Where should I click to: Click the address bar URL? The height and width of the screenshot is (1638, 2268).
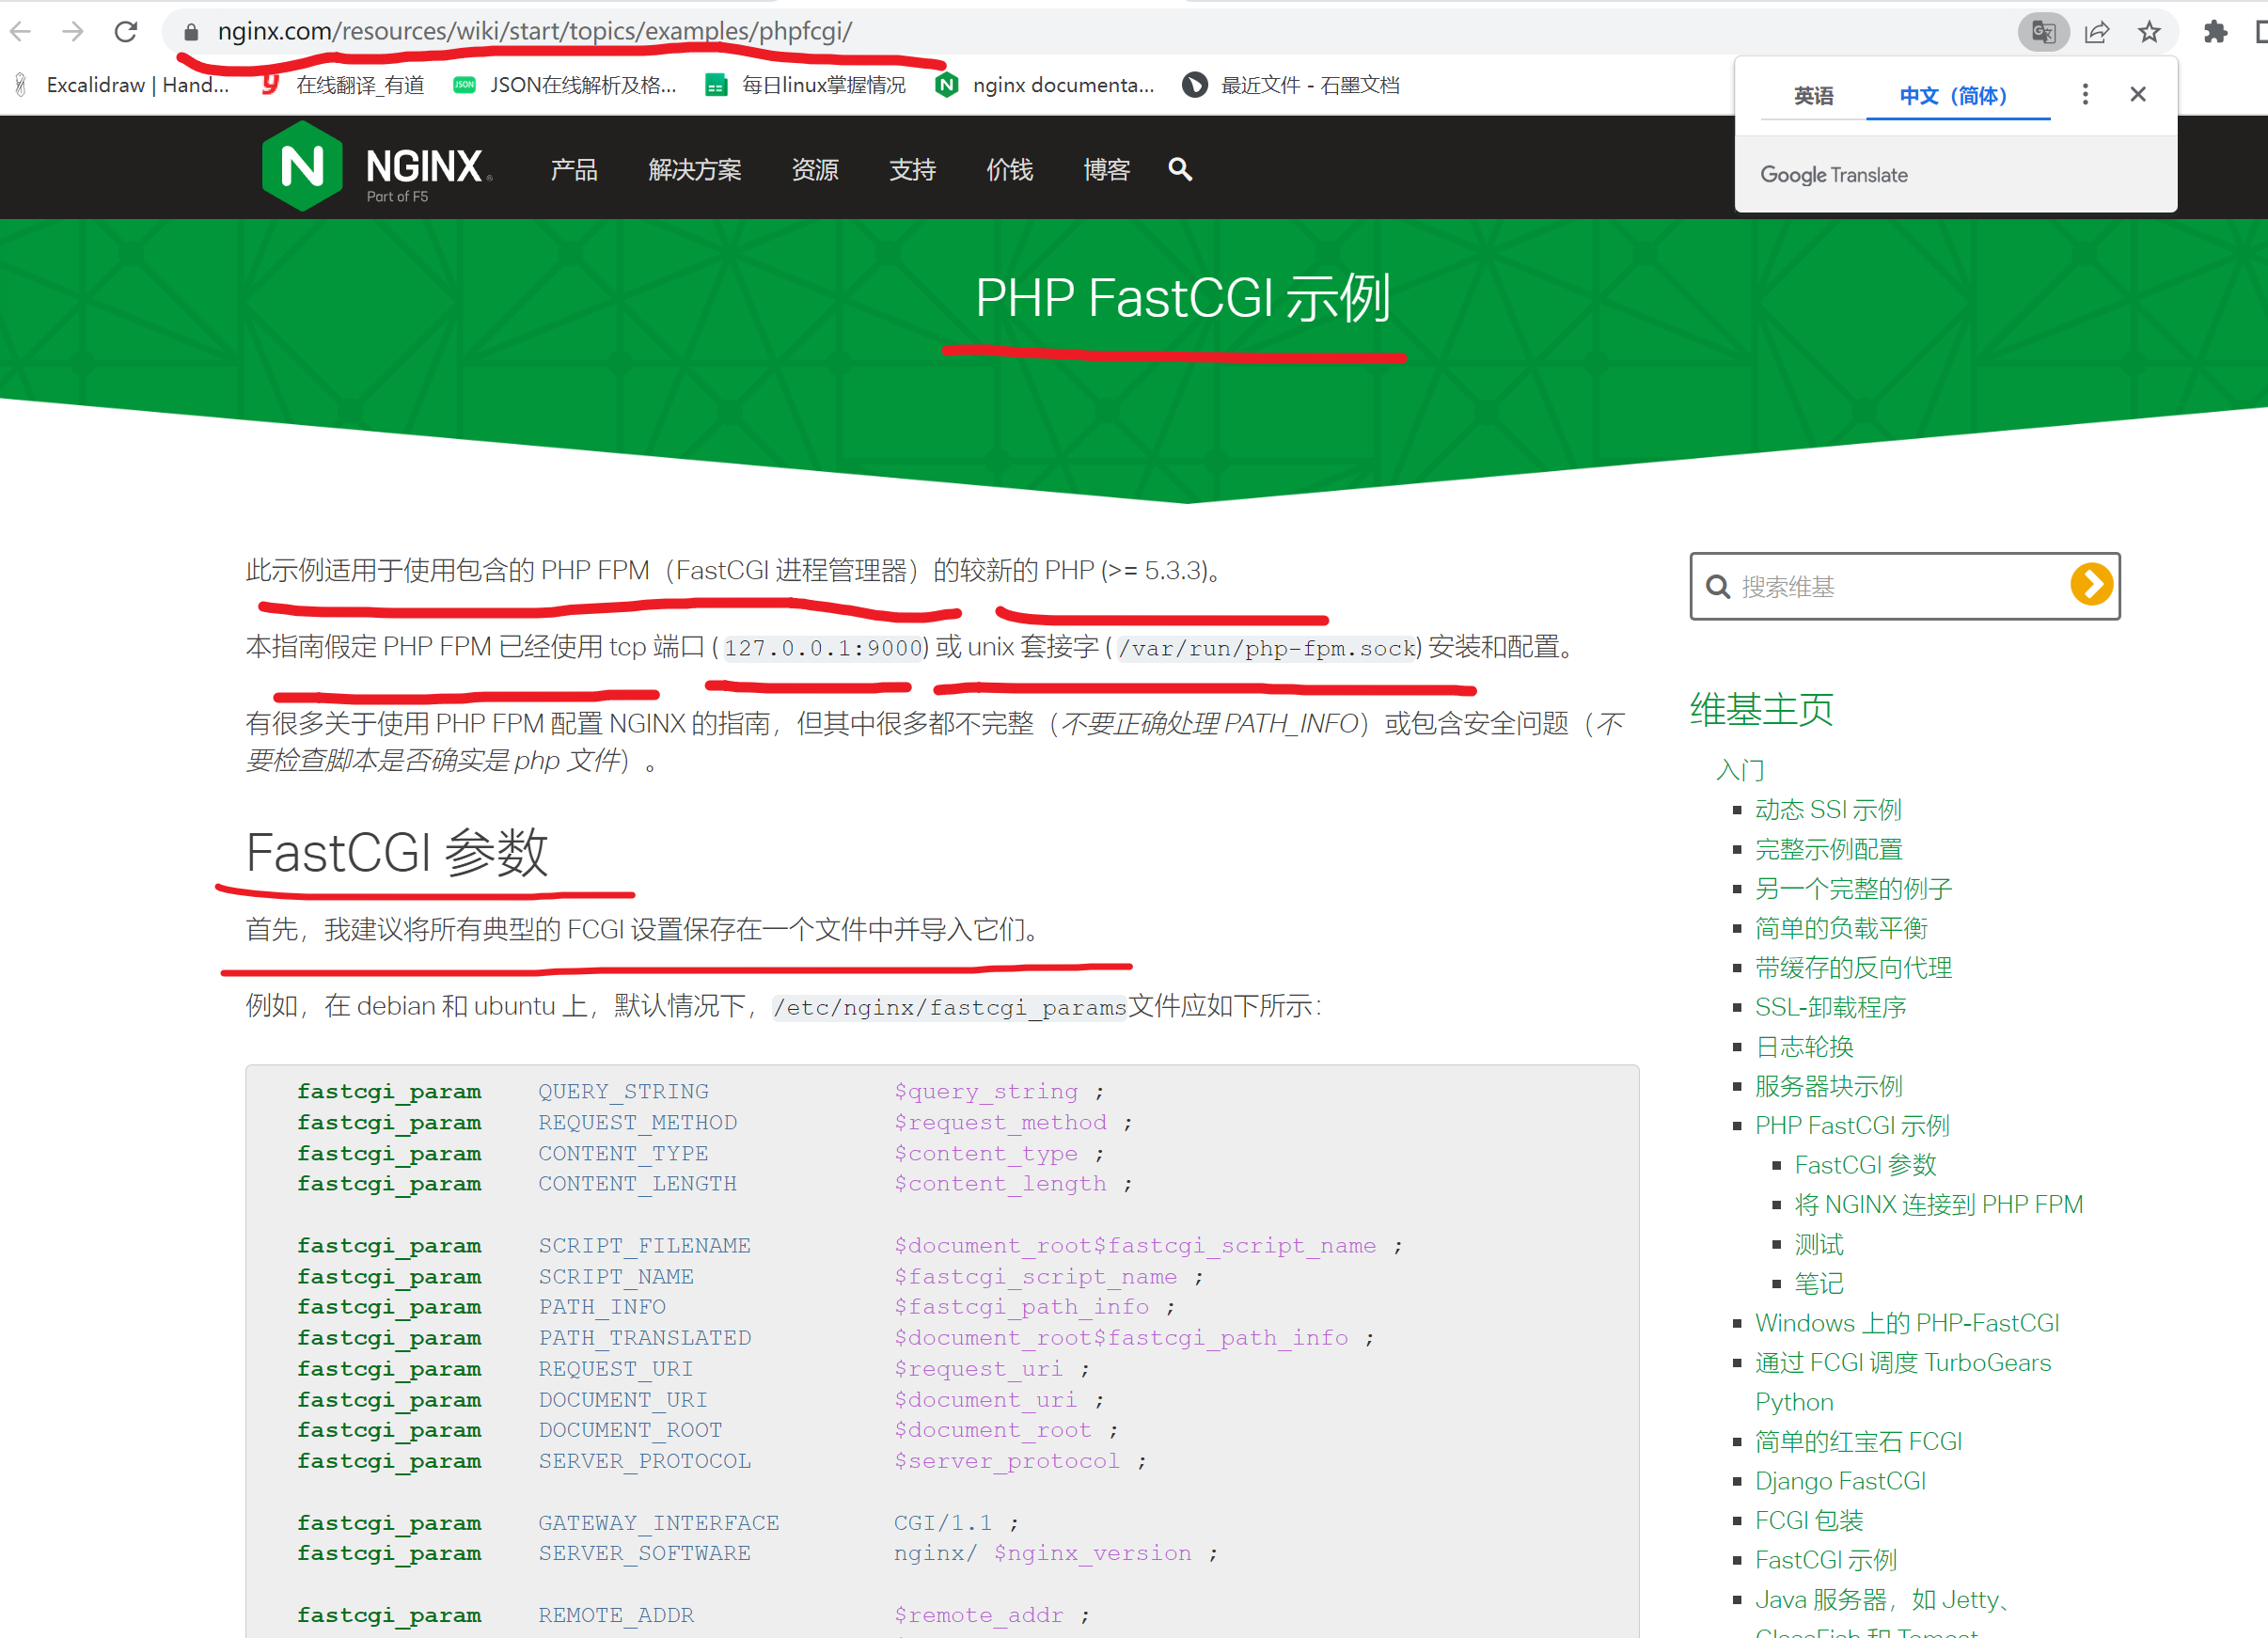click(x=534, y=32)
